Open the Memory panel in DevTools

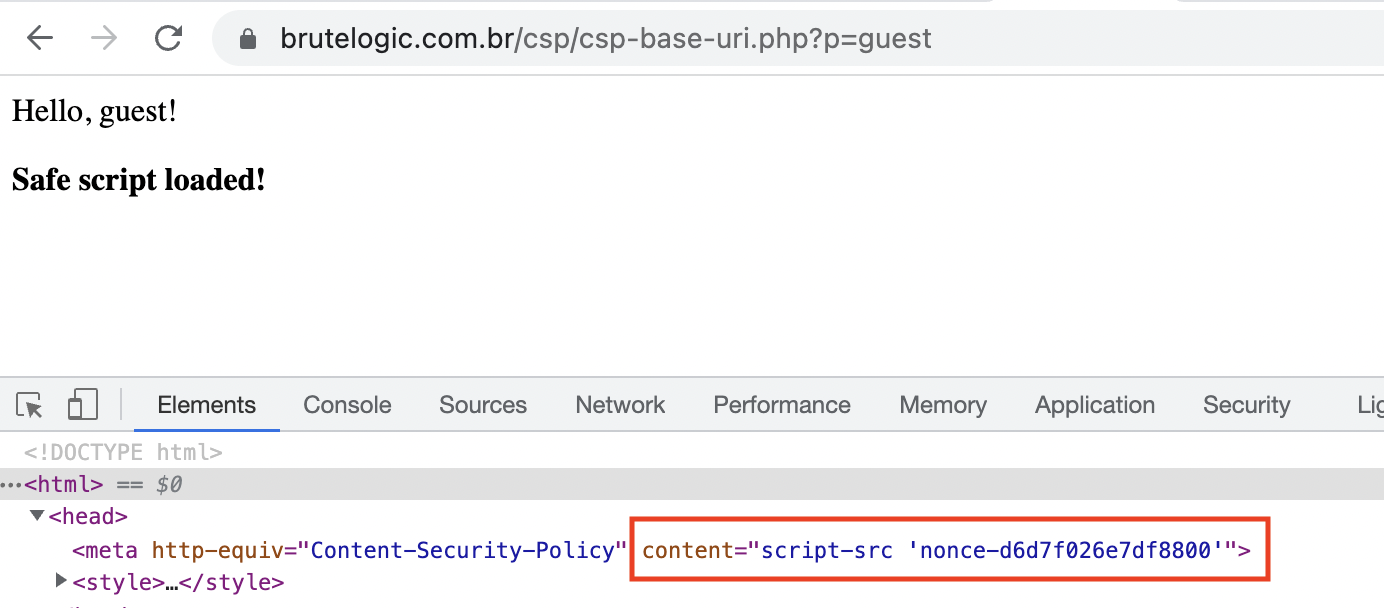(x=942, y=404)
